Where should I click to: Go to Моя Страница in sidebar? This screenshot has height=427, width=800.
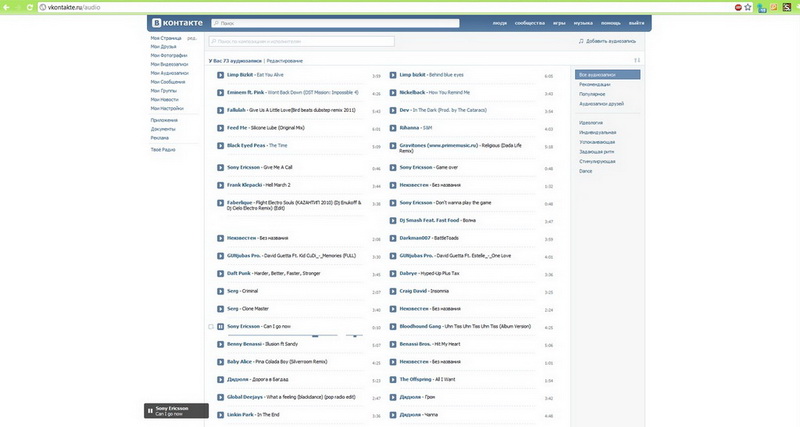click(166, 38)
